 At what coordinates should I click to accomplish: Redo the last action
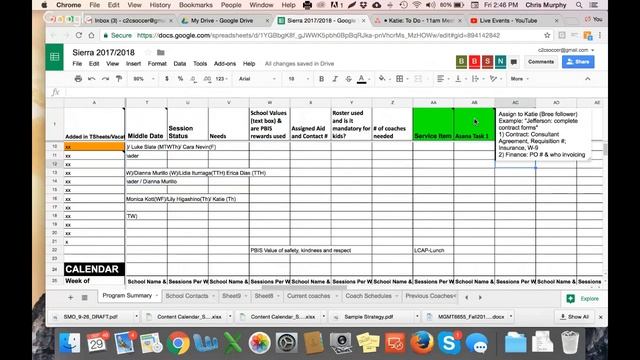tap(105, 79)
